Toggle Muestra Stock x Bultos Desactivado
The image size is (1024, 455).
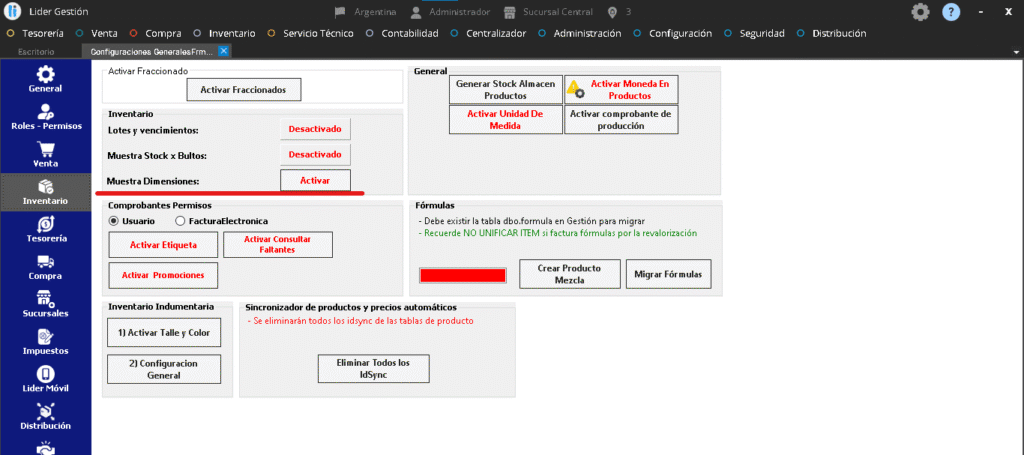(x=315, y=155)
